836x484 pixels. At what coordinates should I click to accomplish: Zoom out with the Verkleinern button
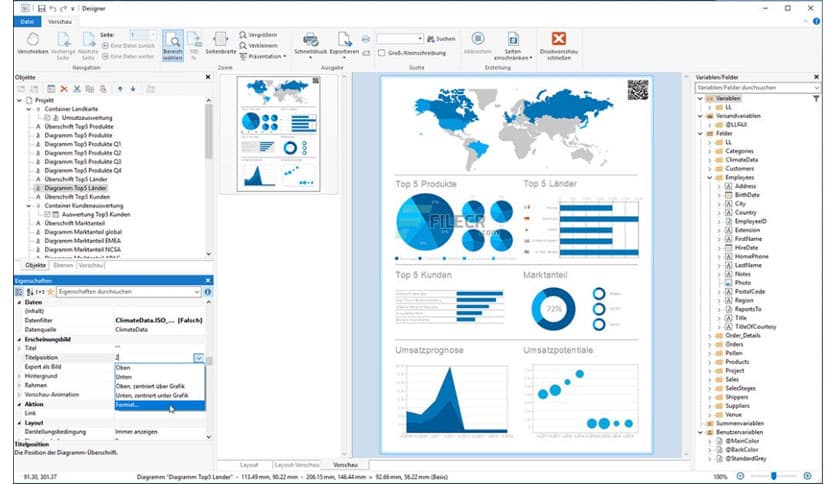pos(259,45)
